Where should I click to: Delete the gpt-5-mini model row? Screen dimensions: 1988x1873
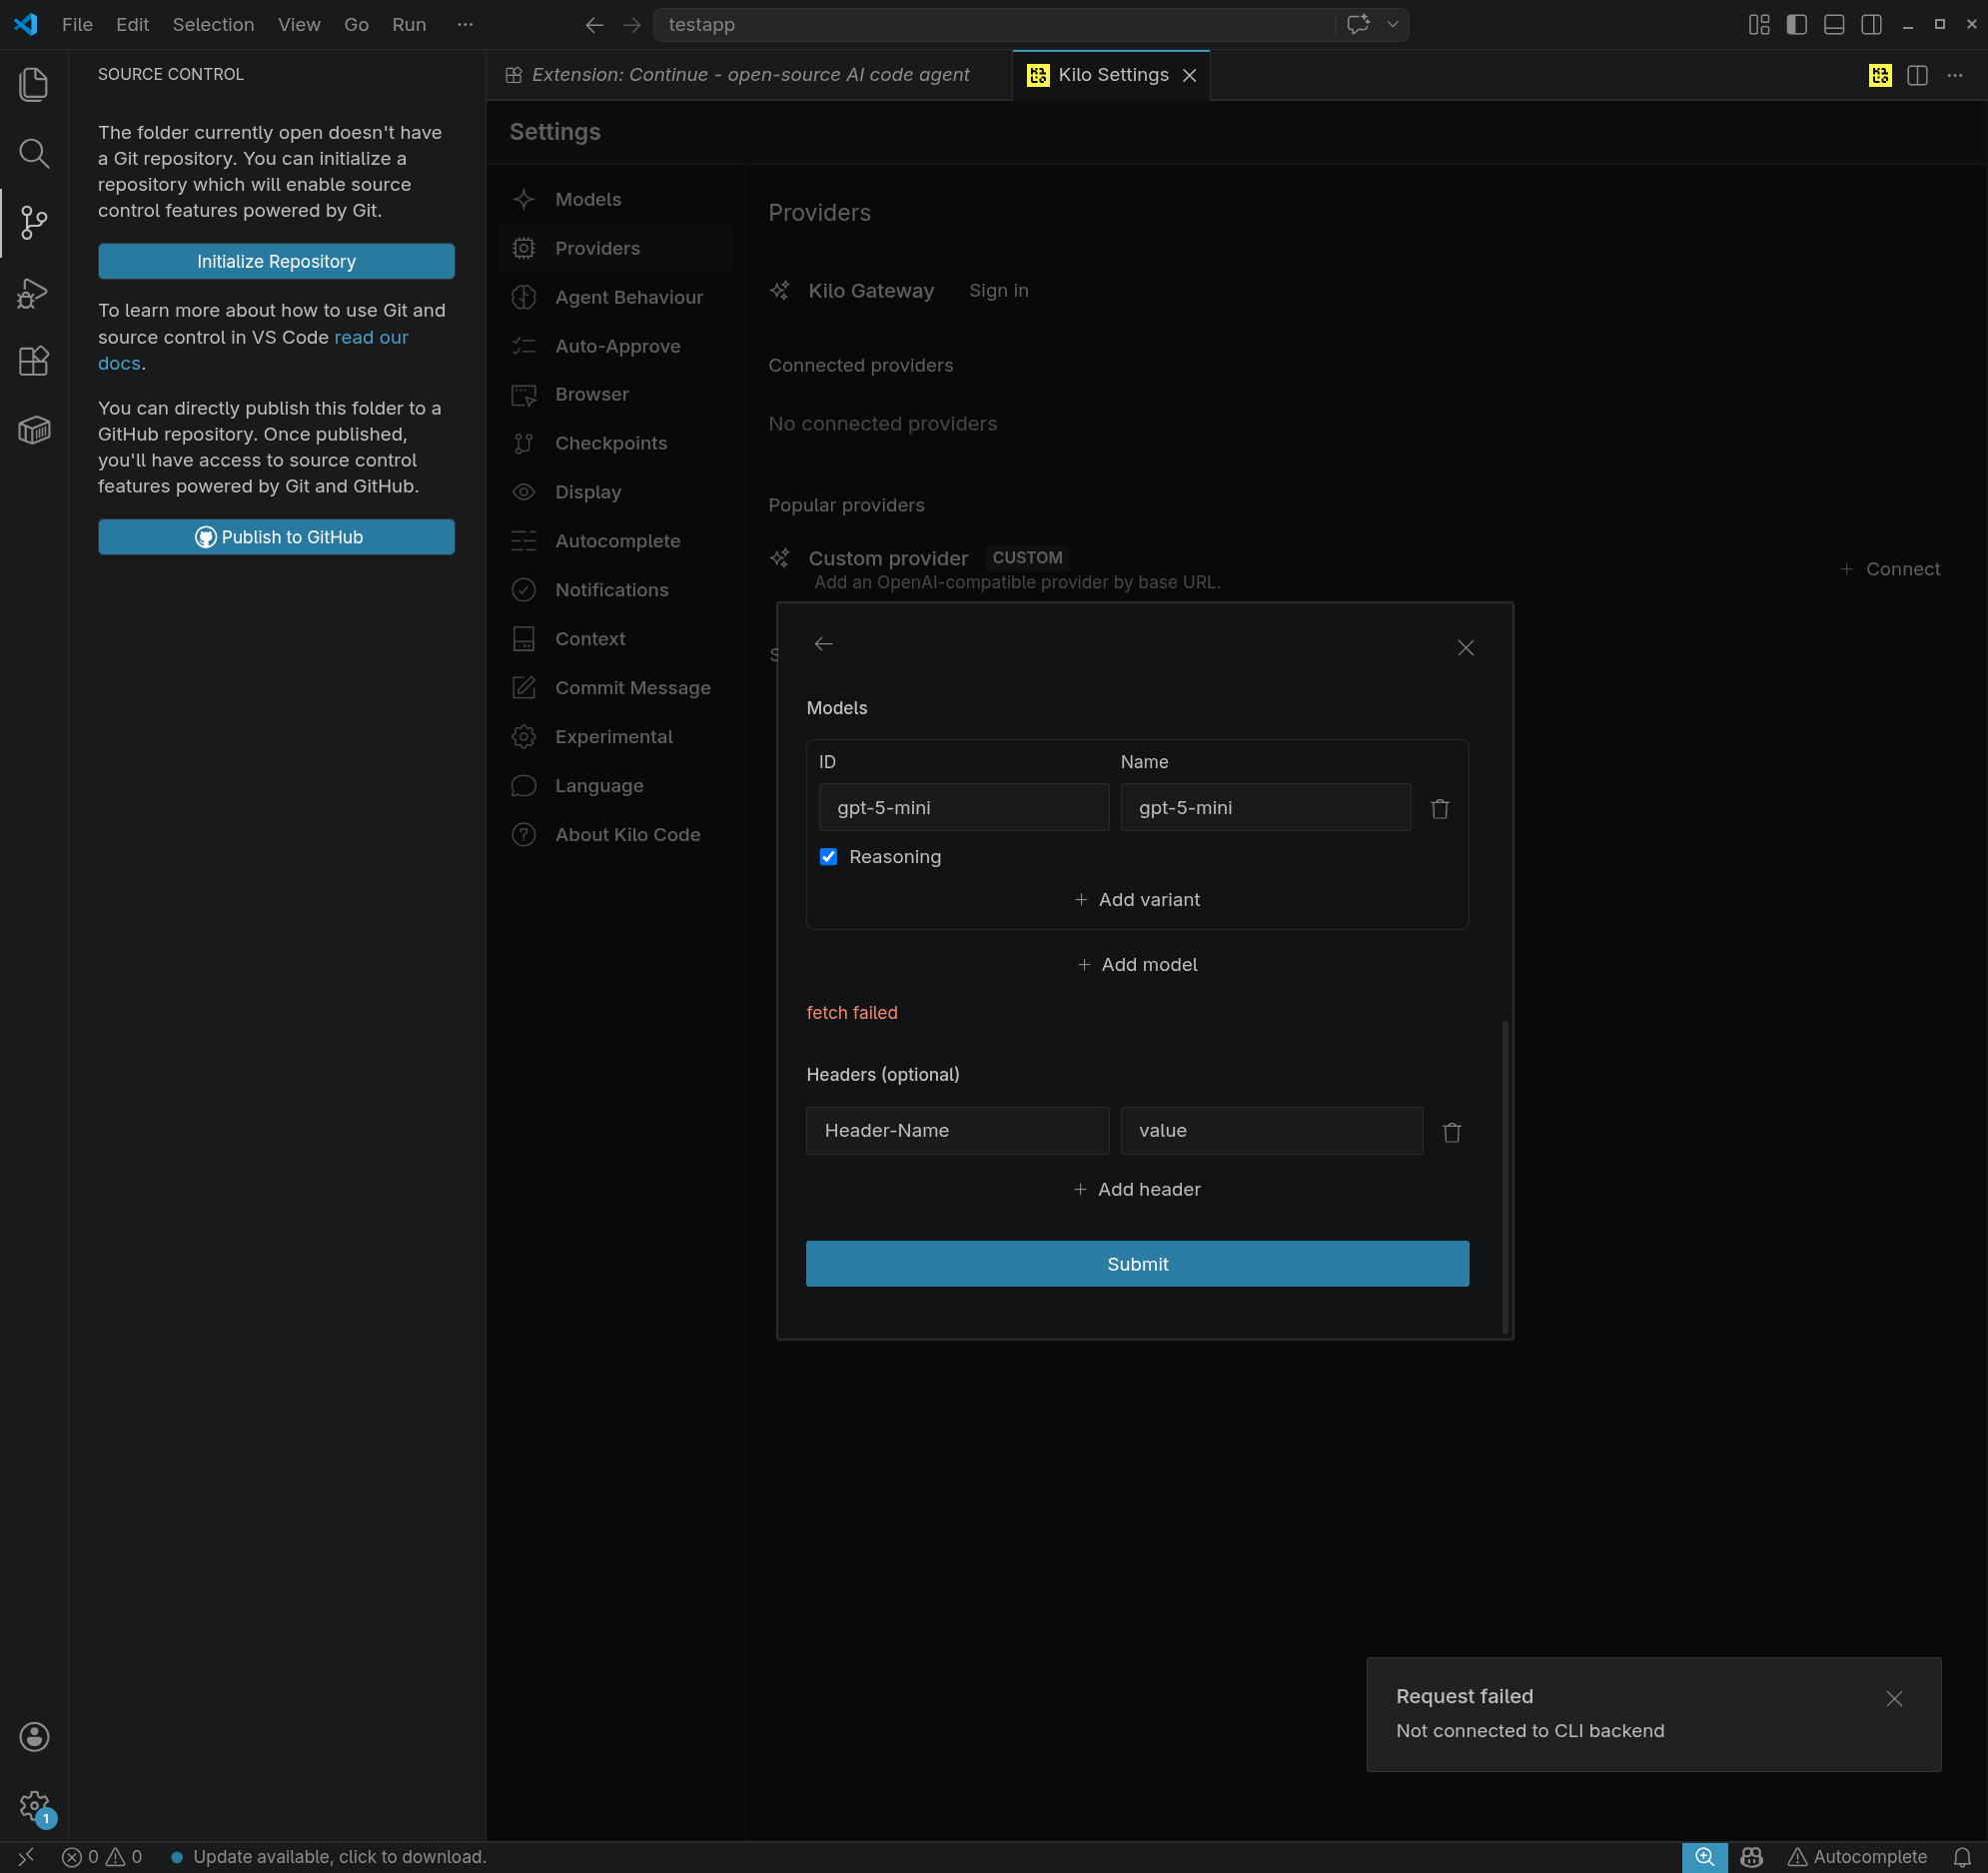(x=1440, y=808)
